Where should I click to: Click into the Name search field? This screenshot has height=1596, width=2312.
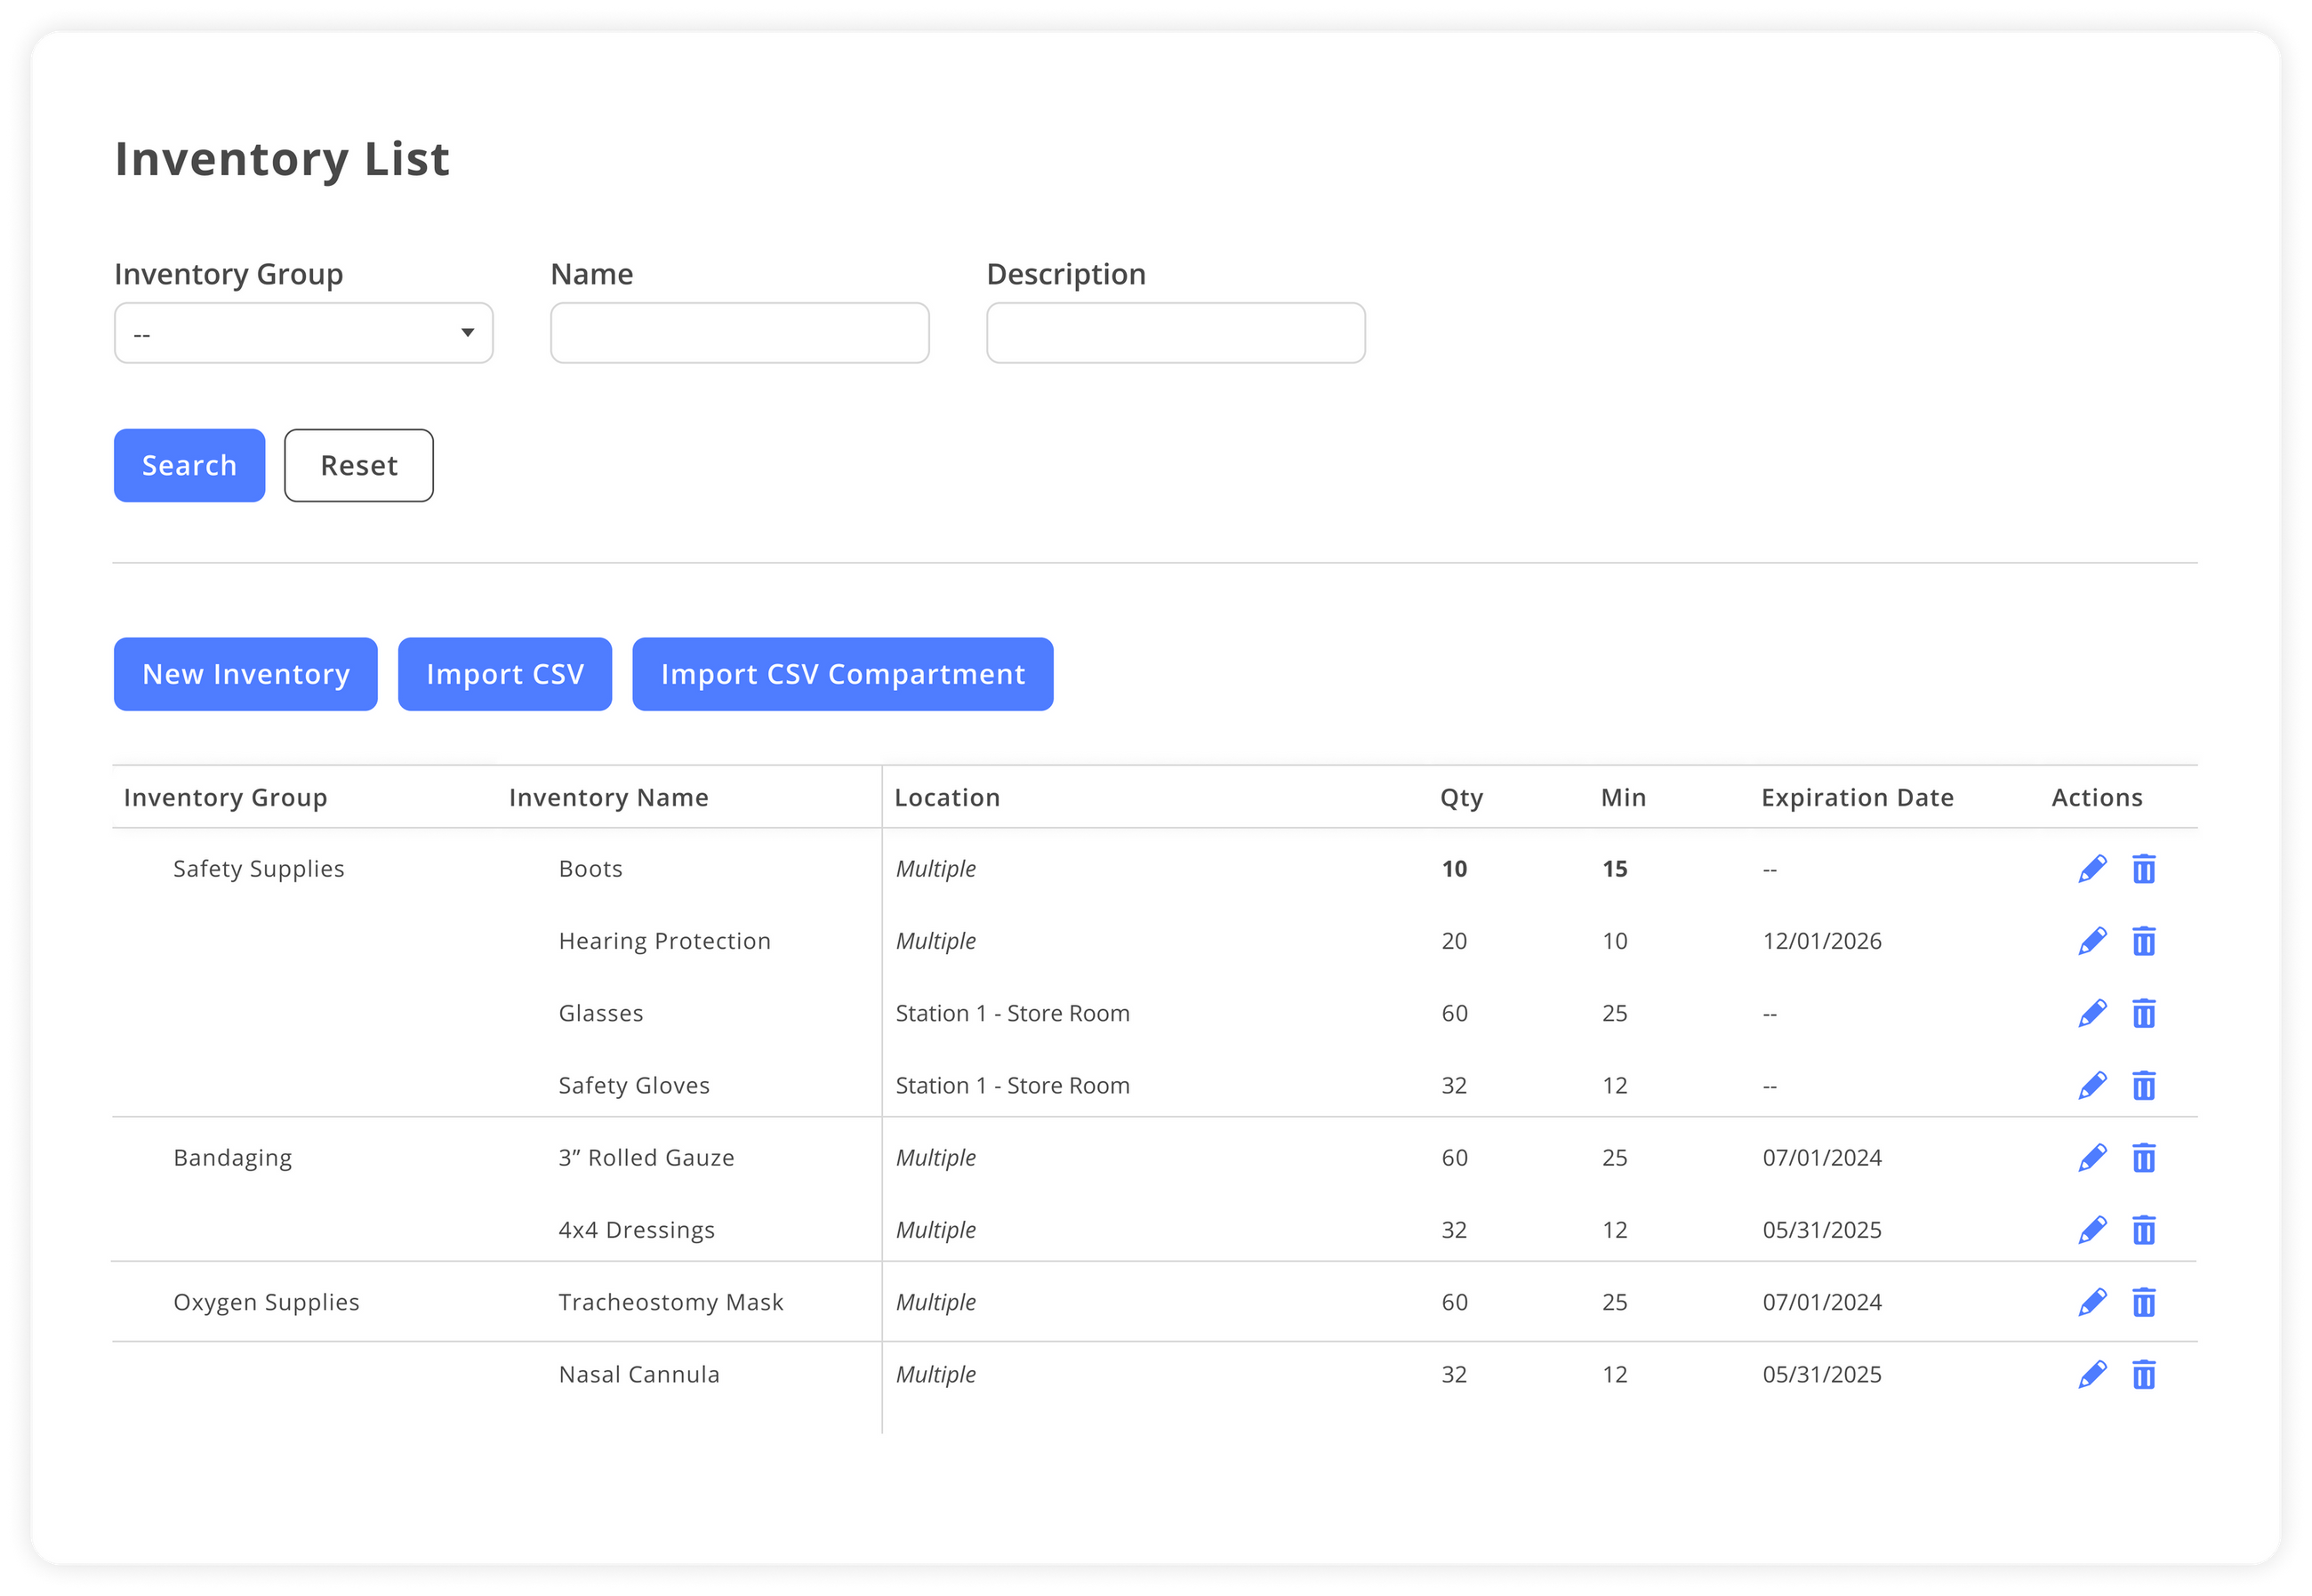(x=739, y=332)
